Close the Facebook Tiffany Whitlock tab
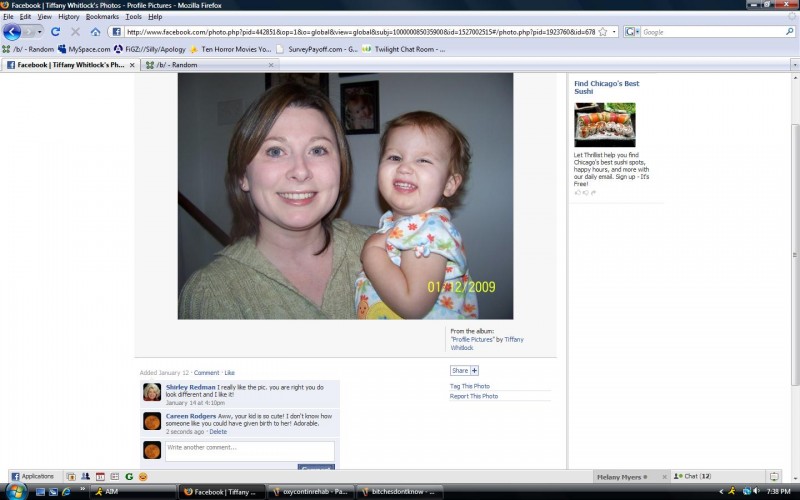 pyautogui.click(x=132, y=65)
